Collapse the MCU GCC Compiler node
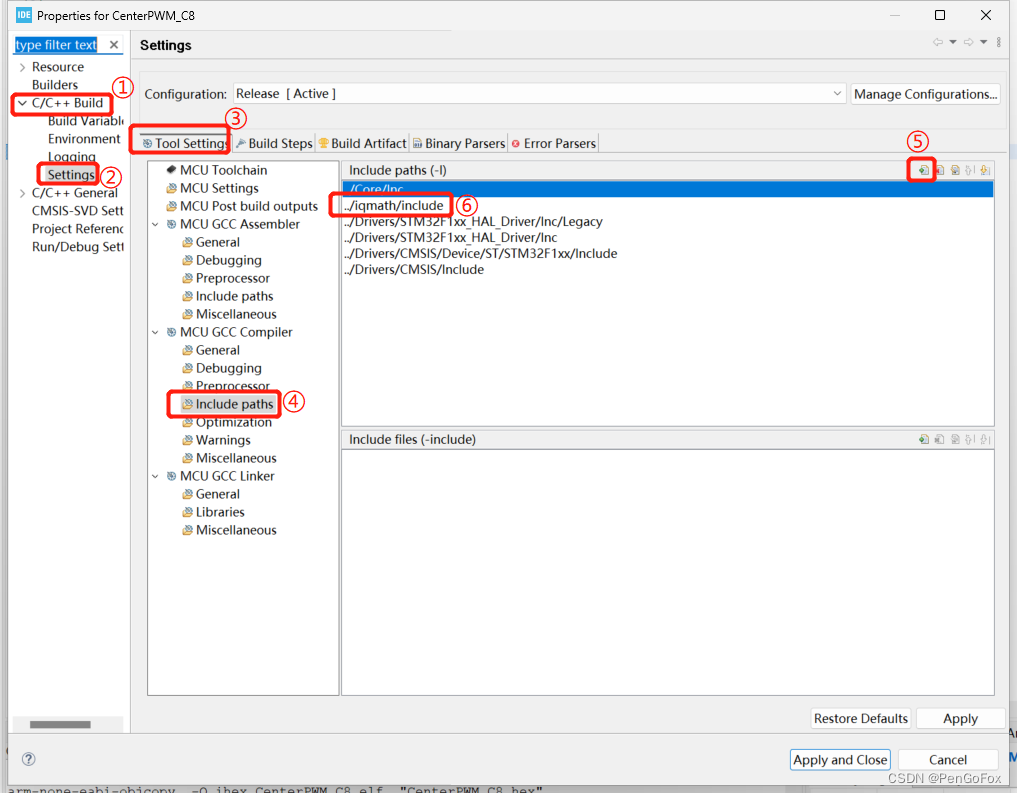This screenshot has width=1017, height=793. pos(155,332)
